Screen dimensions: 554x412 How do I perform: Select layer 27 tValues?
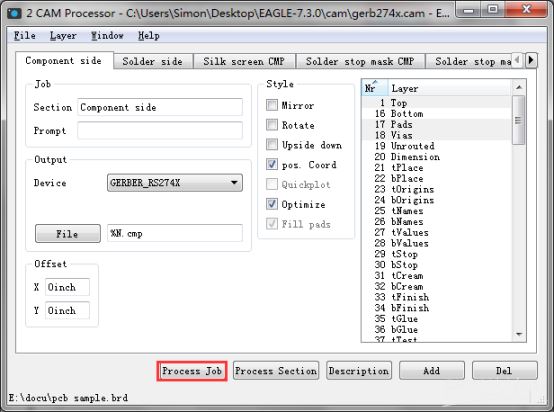(x=437, y=232)
